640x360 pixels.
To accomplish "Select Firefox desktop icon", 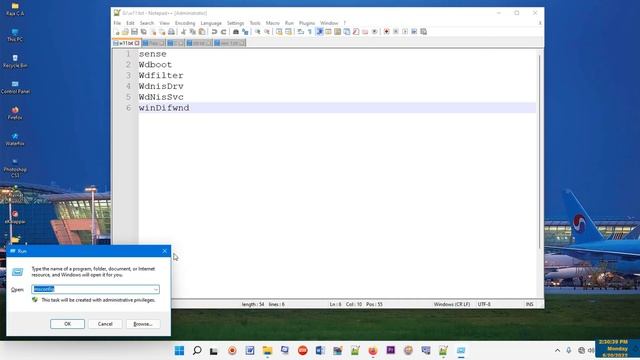I will (15, 113).
